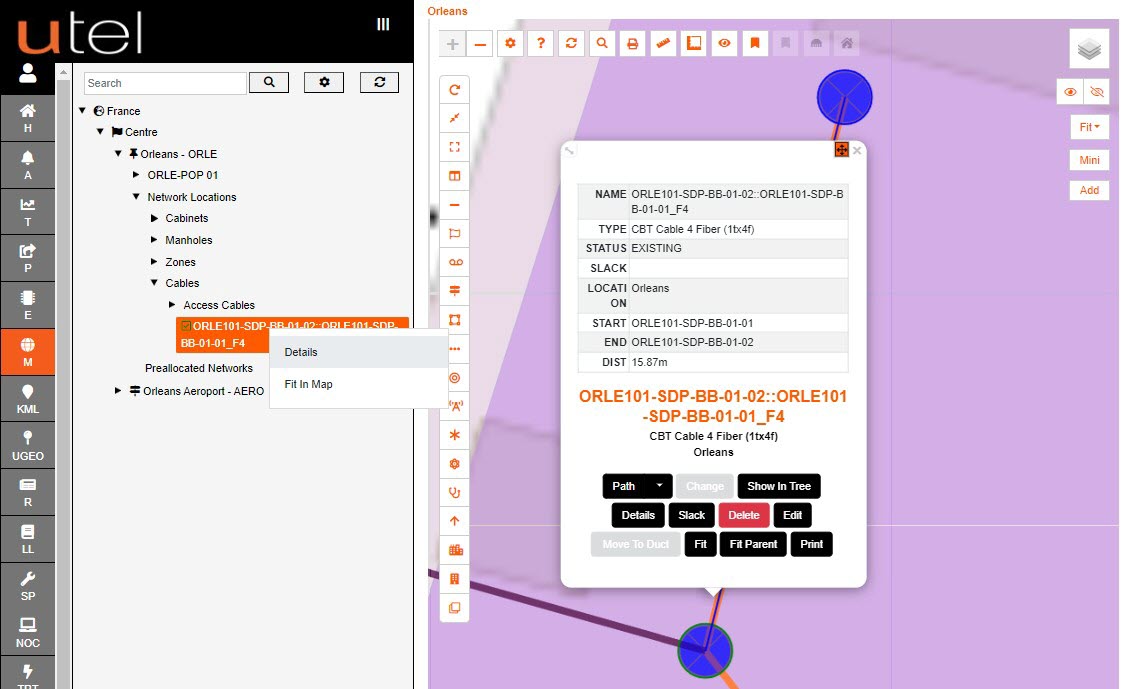Click the copy layers icon at toolbar bottom
Image resolution: width=1126 pixels, height=689 pixels.
pos(455,608)
